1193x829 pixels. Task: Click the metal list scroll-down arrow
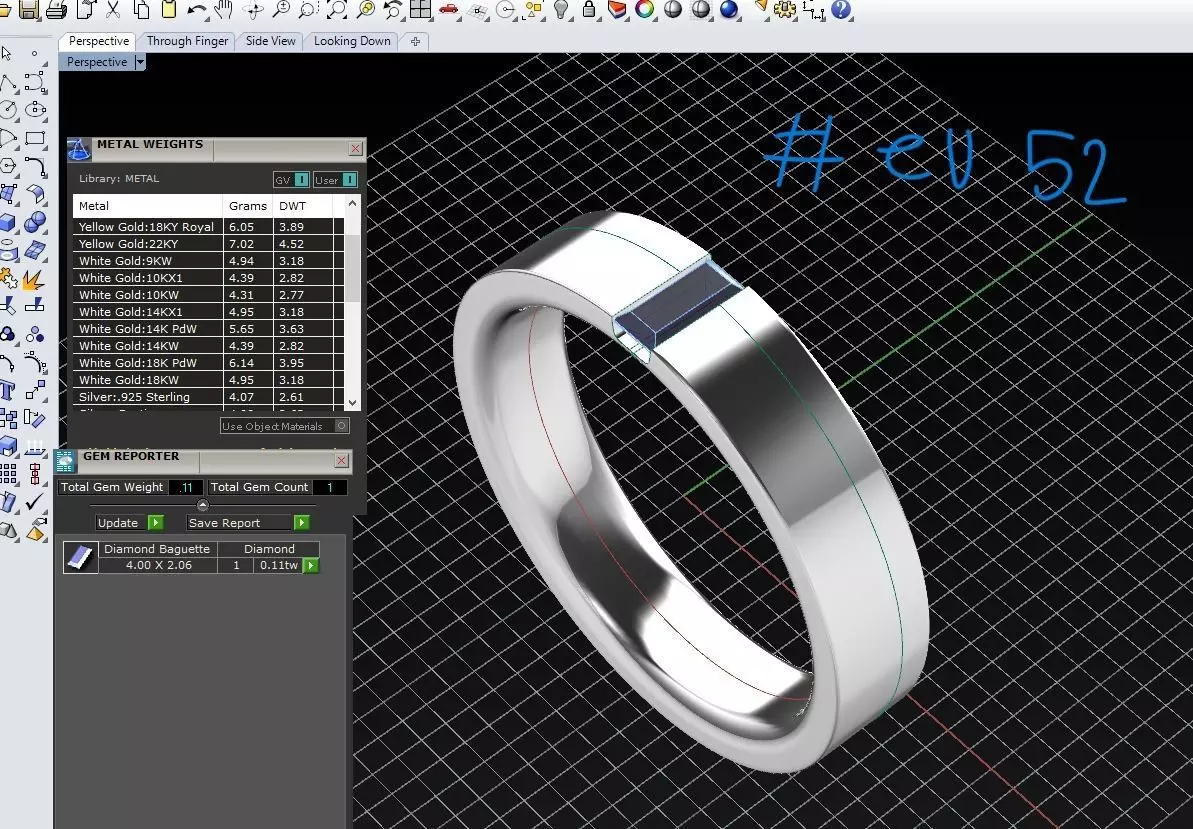coord(352,402)
